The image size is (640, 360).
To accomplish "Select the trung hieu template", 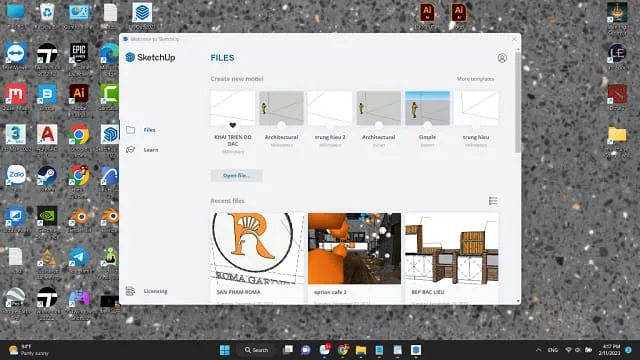I will (476, 108).
